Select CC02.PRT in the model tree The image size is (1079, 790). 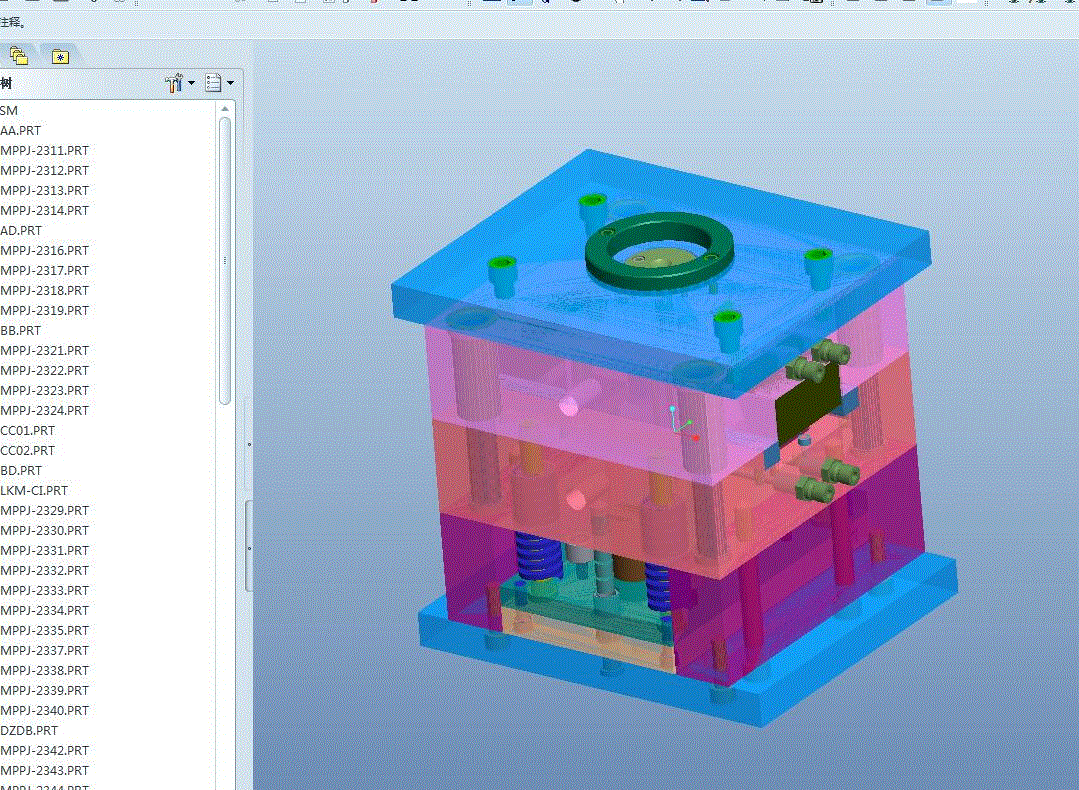click(x=28, y=450)
